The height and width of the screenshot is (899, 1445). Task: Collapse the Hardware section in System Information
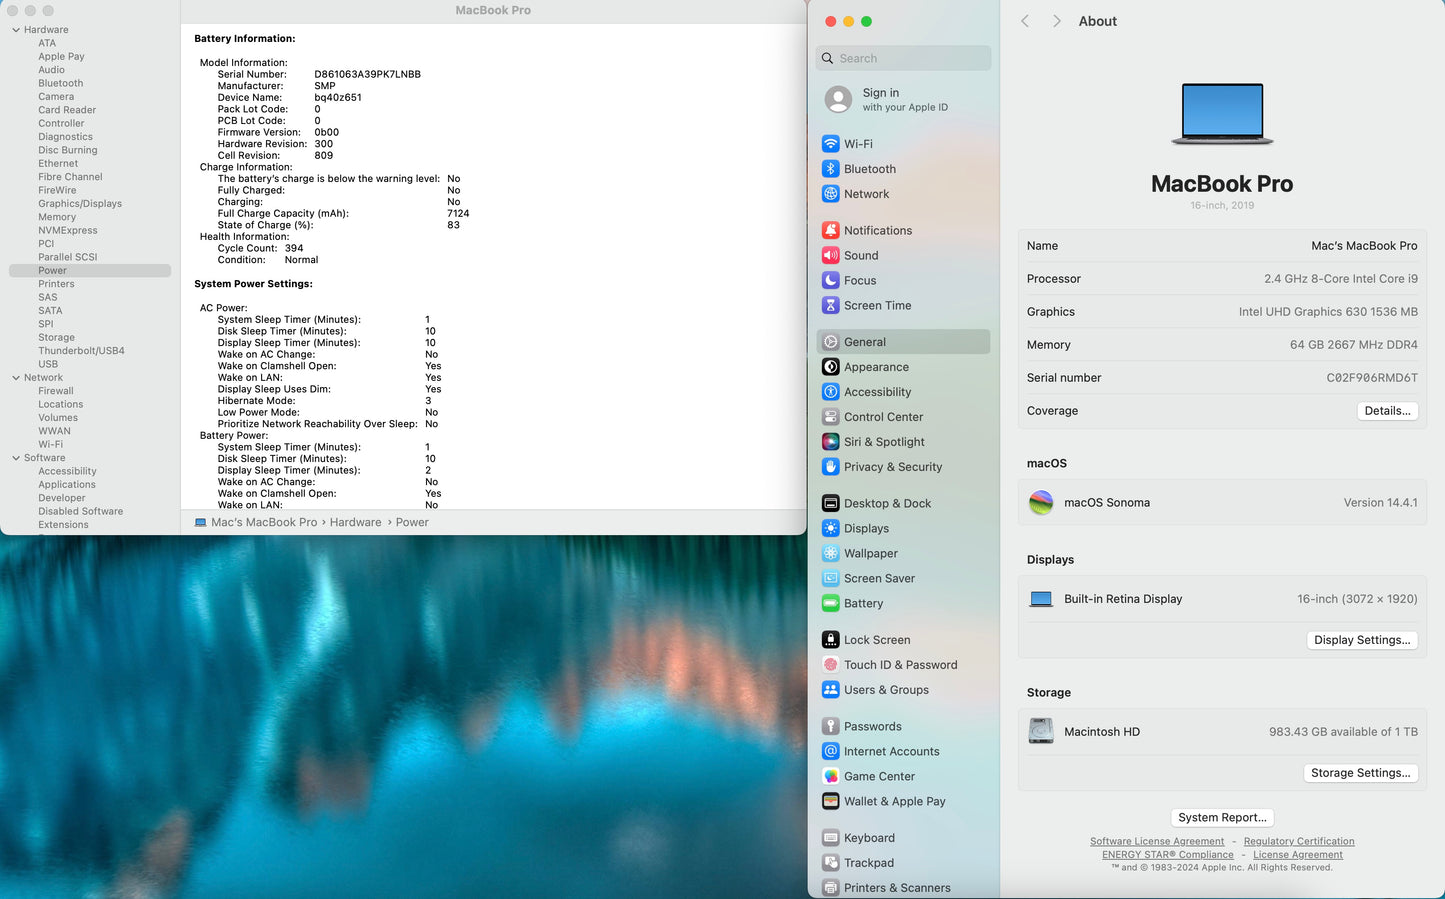(16, 30)
